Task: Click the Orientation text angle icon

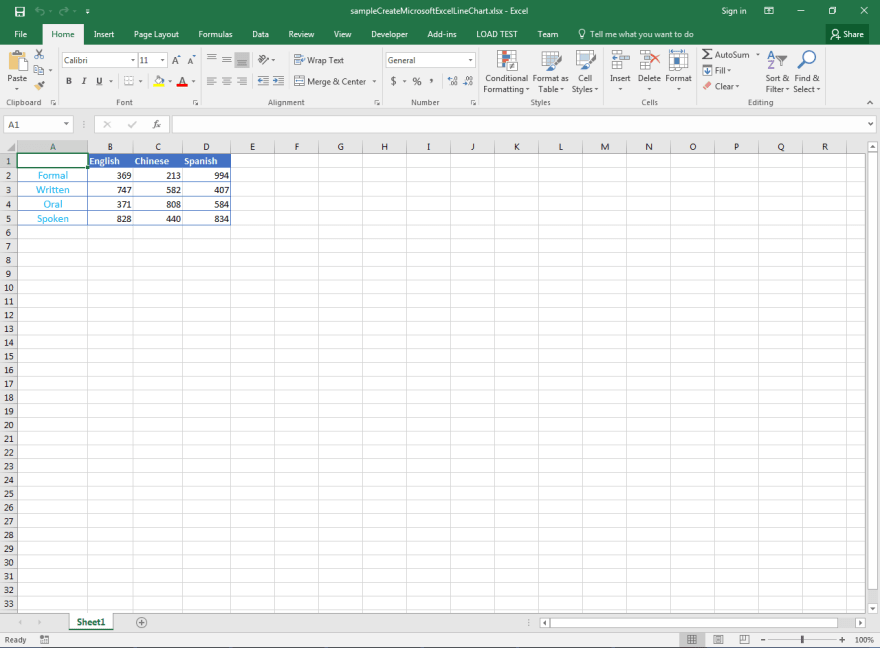Action: click(263, 59)
